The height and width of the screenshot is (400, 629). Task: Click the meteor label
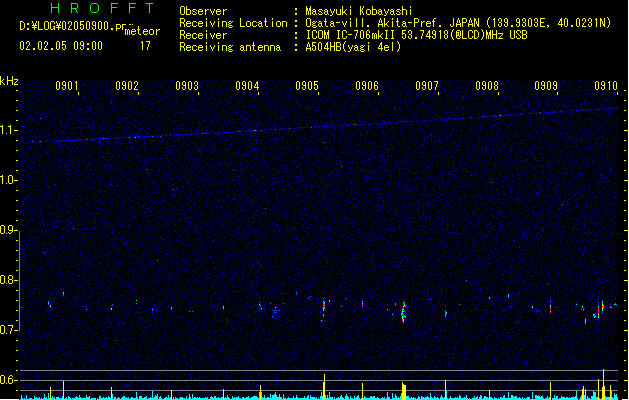point(142,31)
